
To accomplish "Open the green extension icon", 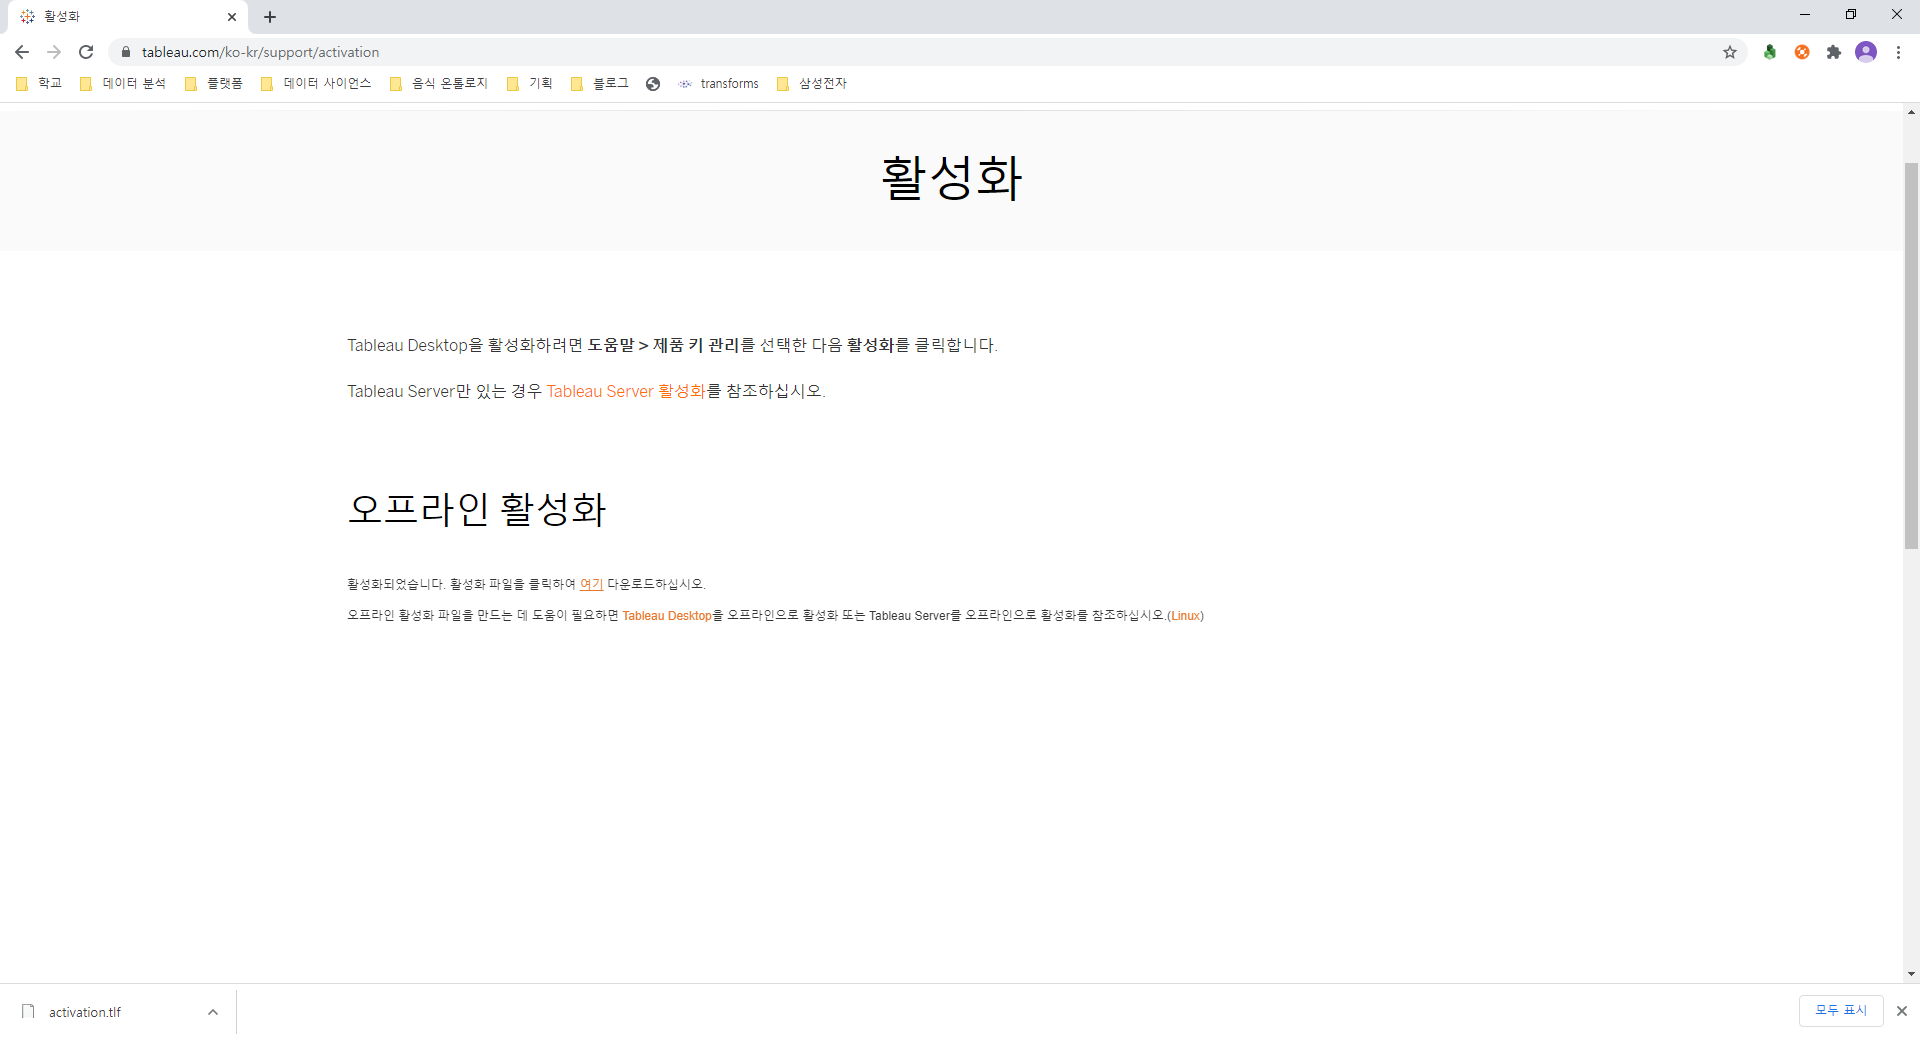I will tap(1770, 52).
